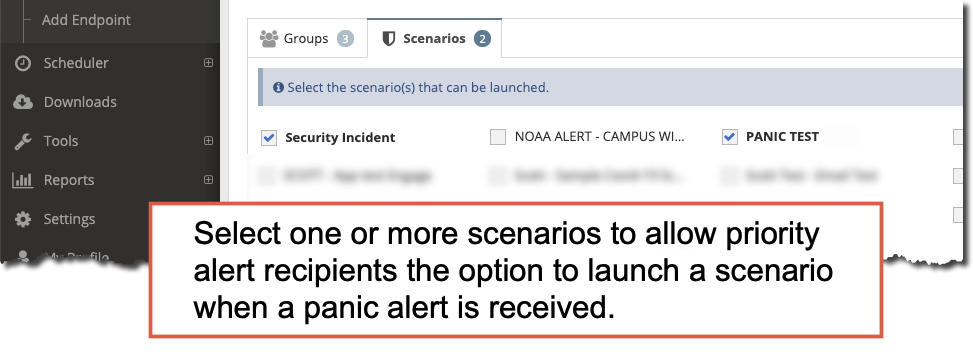Expand the Reports sidebar submenu
Screen dimensions: 973x363
(208, 180)
